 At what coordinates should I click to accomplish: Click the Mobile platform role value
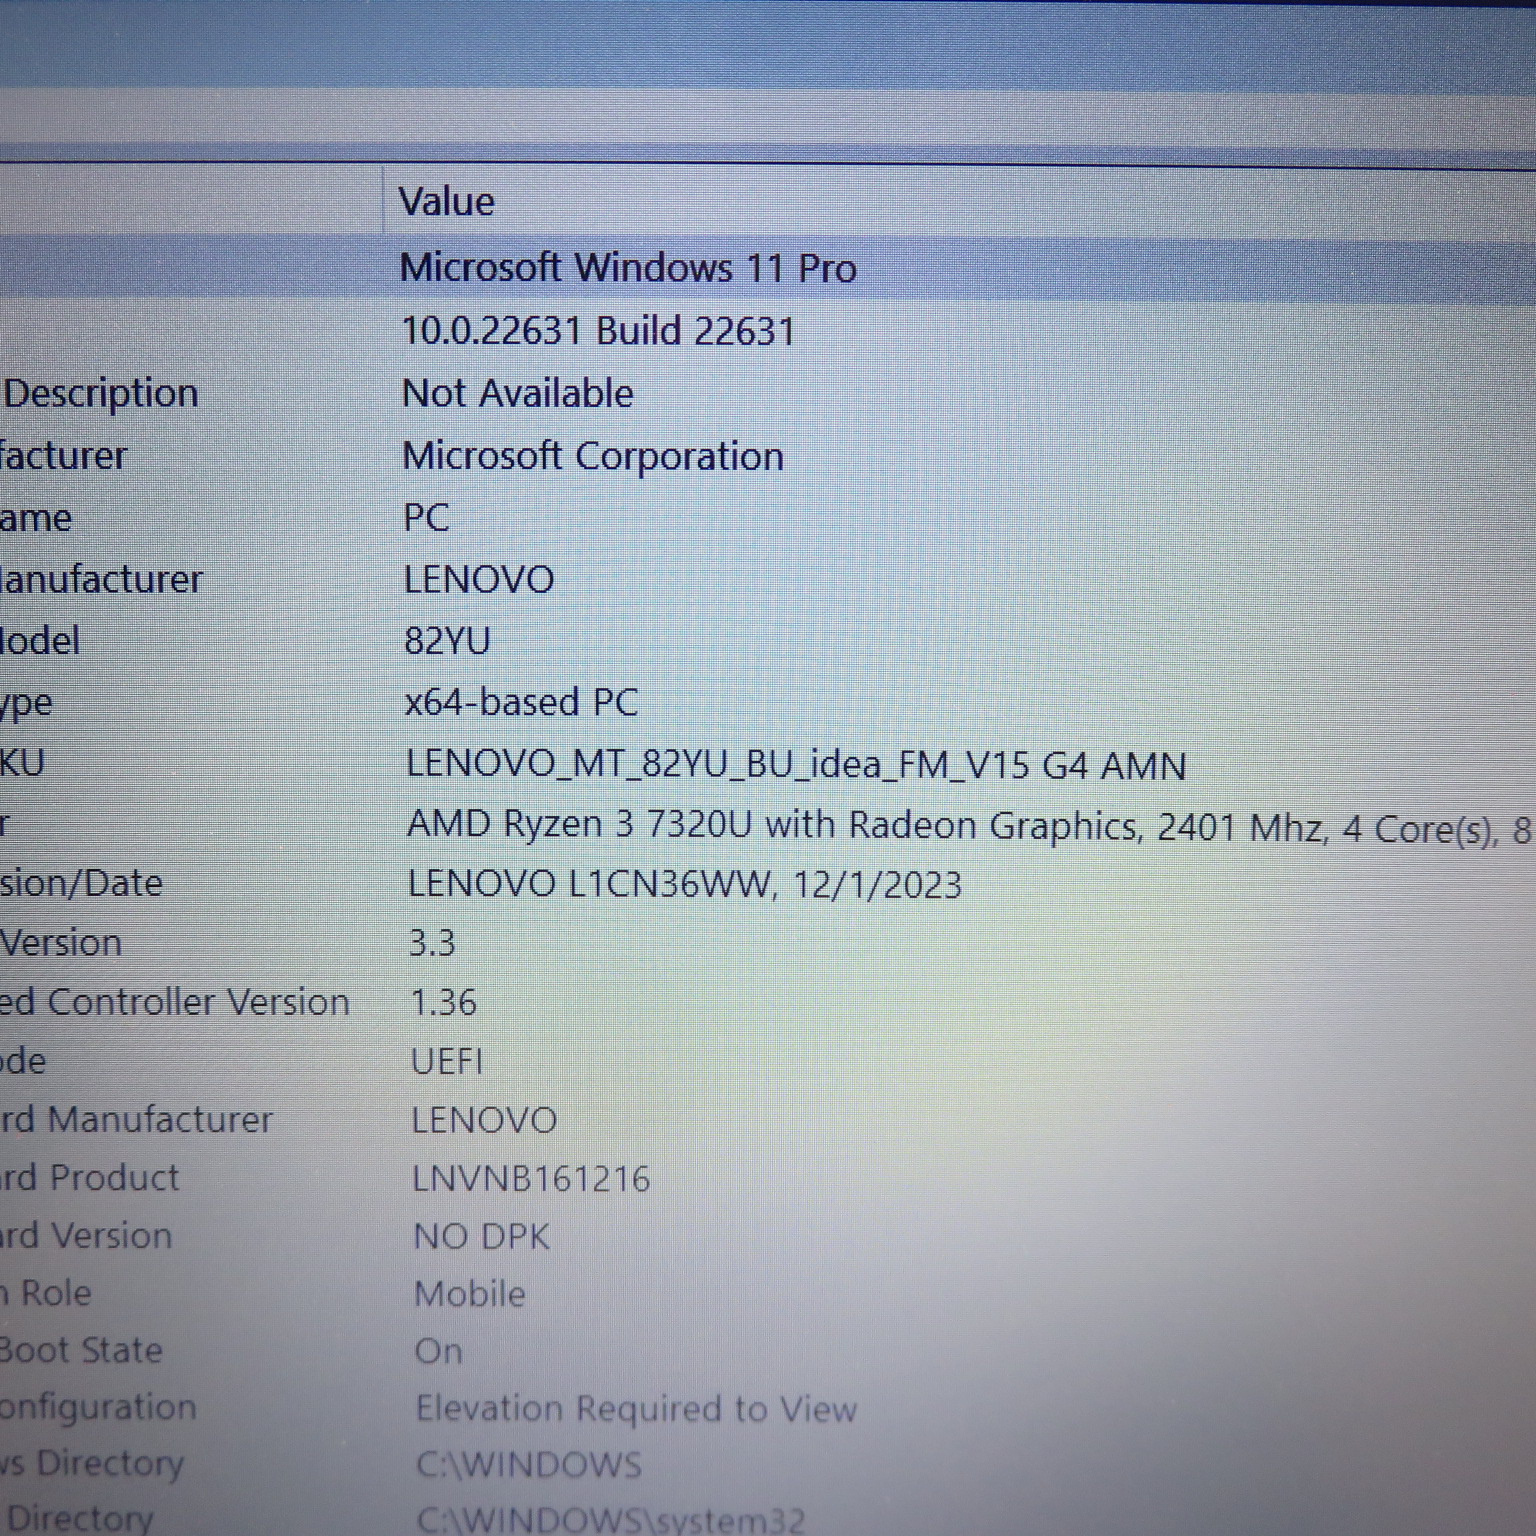point(469,1294)
